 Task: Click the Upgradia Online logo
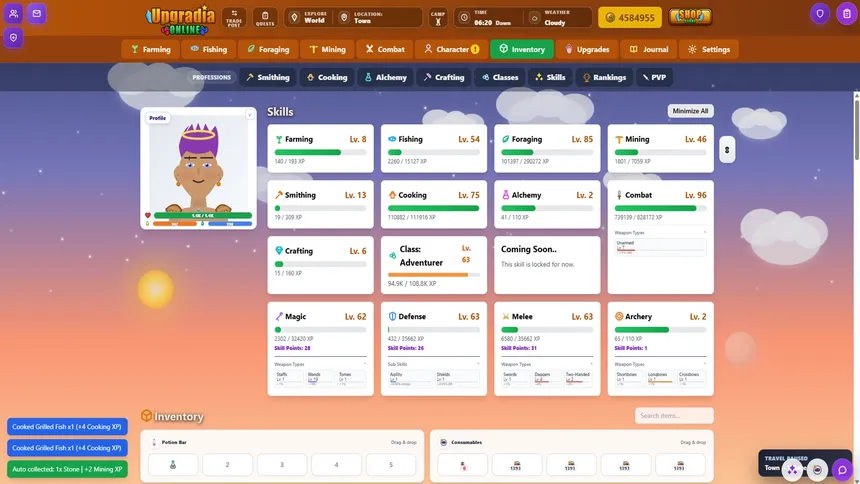coord(180,20)
